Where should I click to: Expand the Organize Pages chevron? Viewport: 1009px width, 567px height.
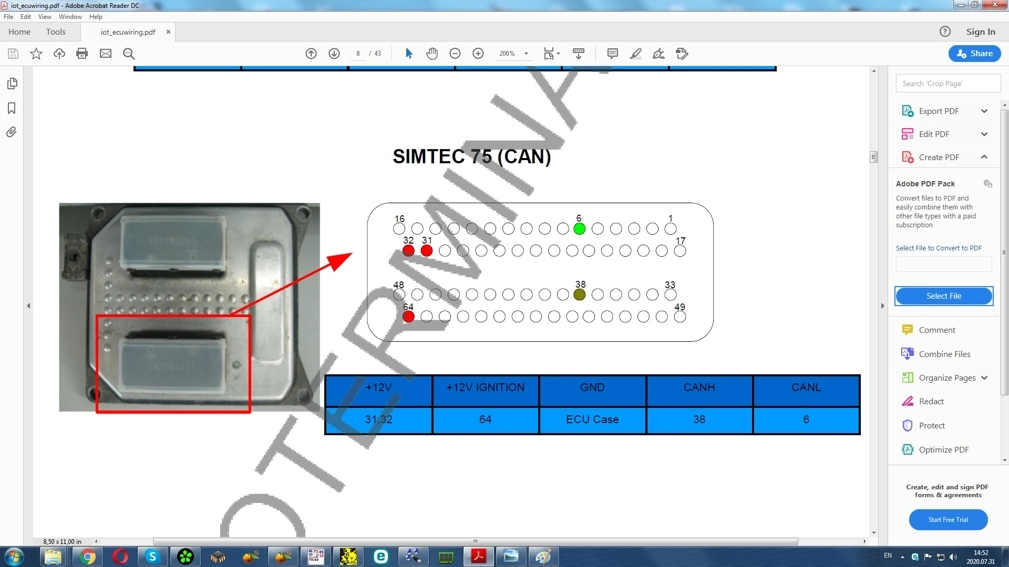click(984, 378)
